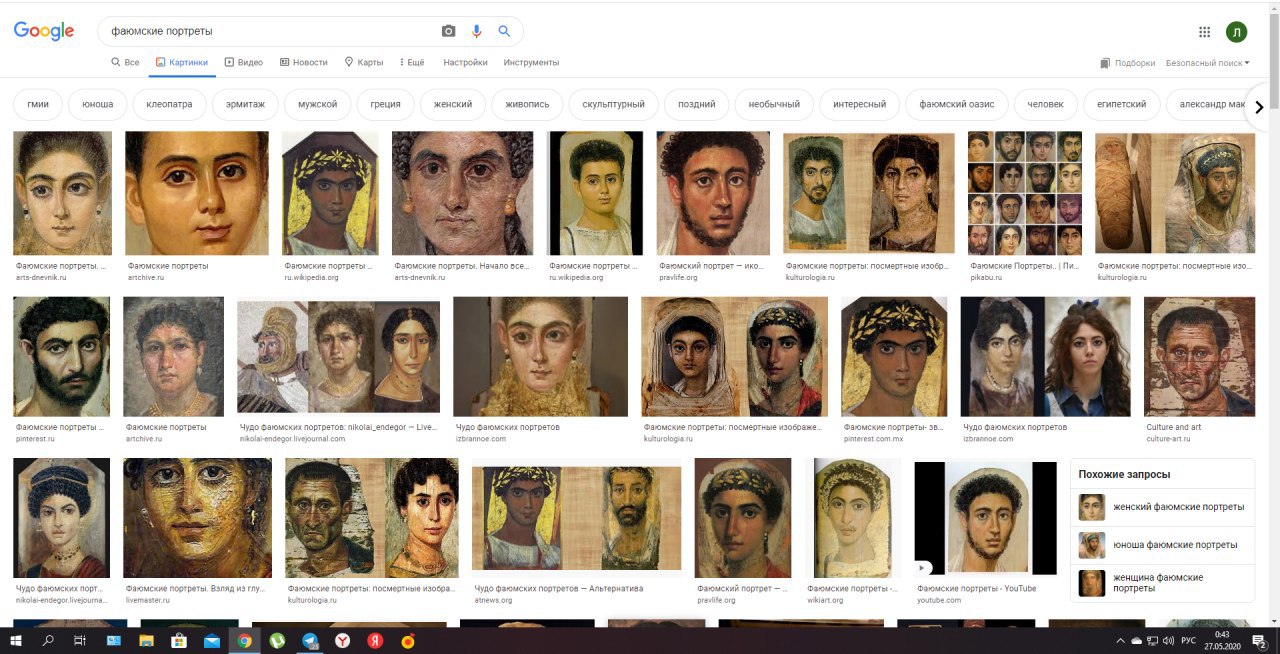Open Yandex Browser white icon on taskbar
The image size is (1280, 654).
click(x=342, y=641)
